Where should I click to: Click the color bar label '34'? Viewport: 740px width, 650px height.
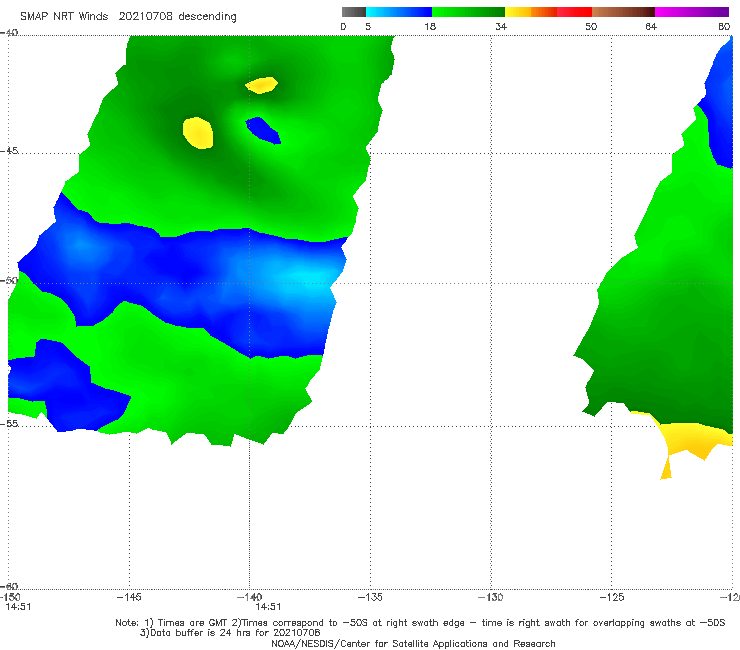501,26
